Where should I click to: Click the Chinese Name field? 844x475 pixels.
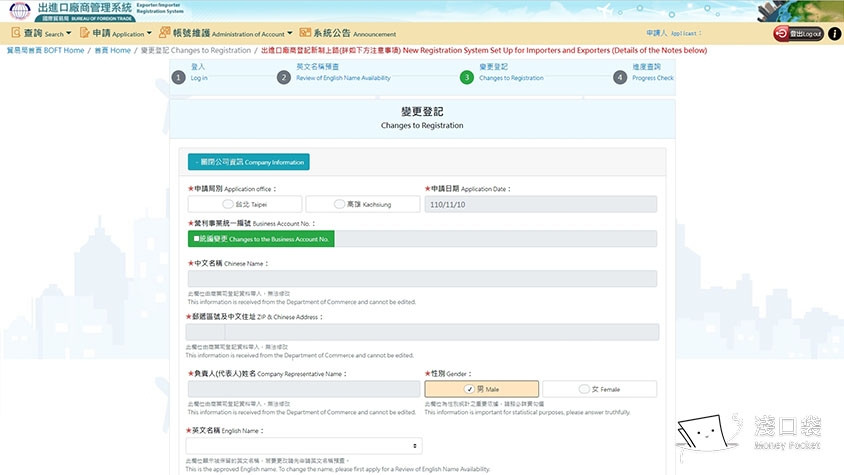point(422,278)
